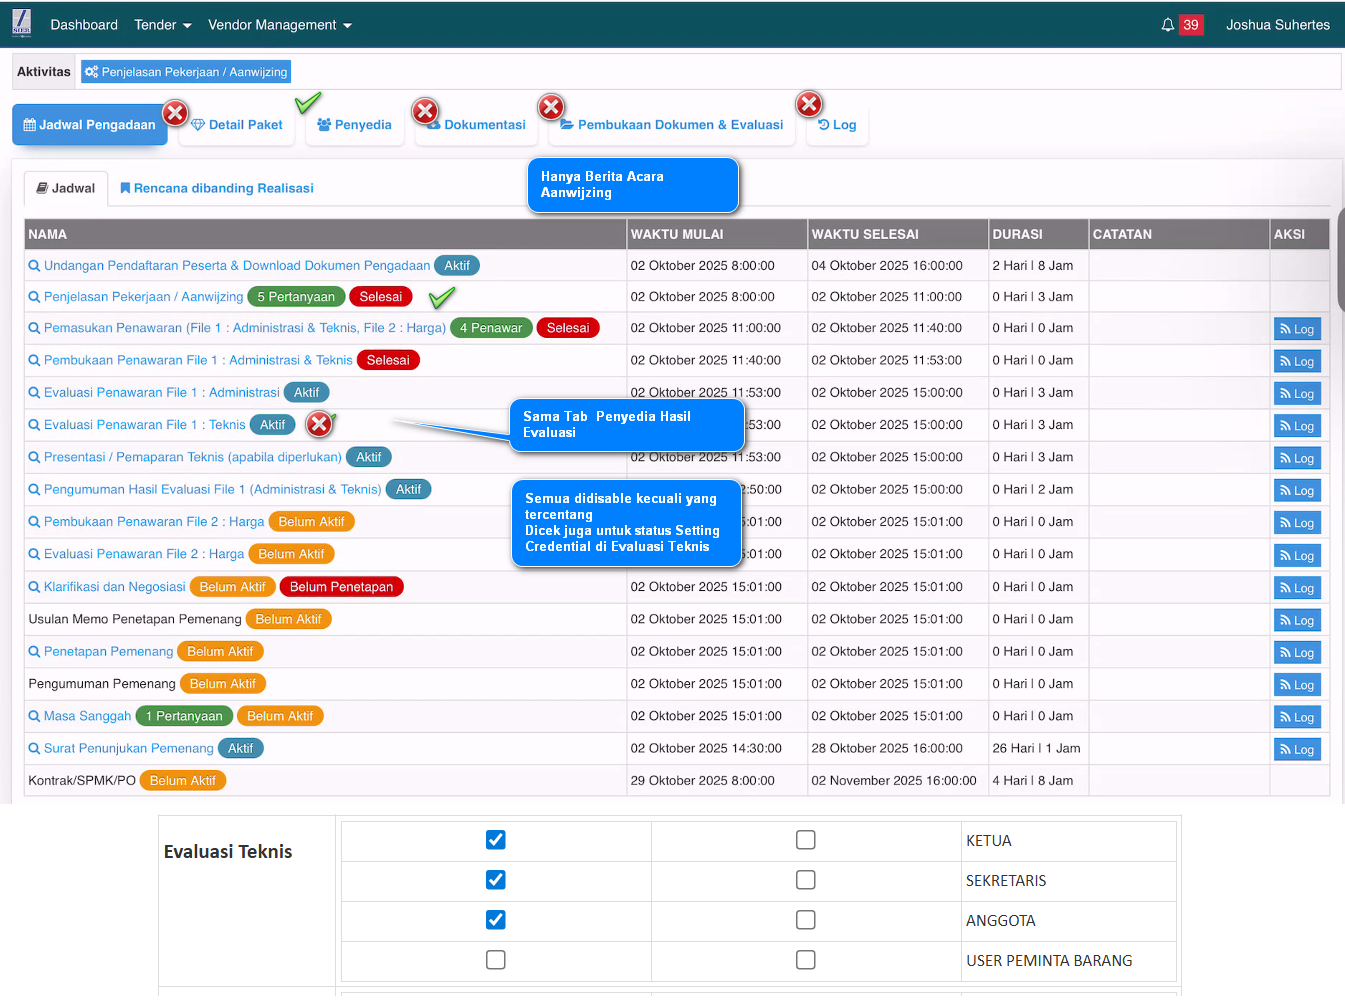Image resolution: width=1345 pixels, height=1001 pixels.
Task: Open Vendor Management dropdown
Action: coord(279,25)
